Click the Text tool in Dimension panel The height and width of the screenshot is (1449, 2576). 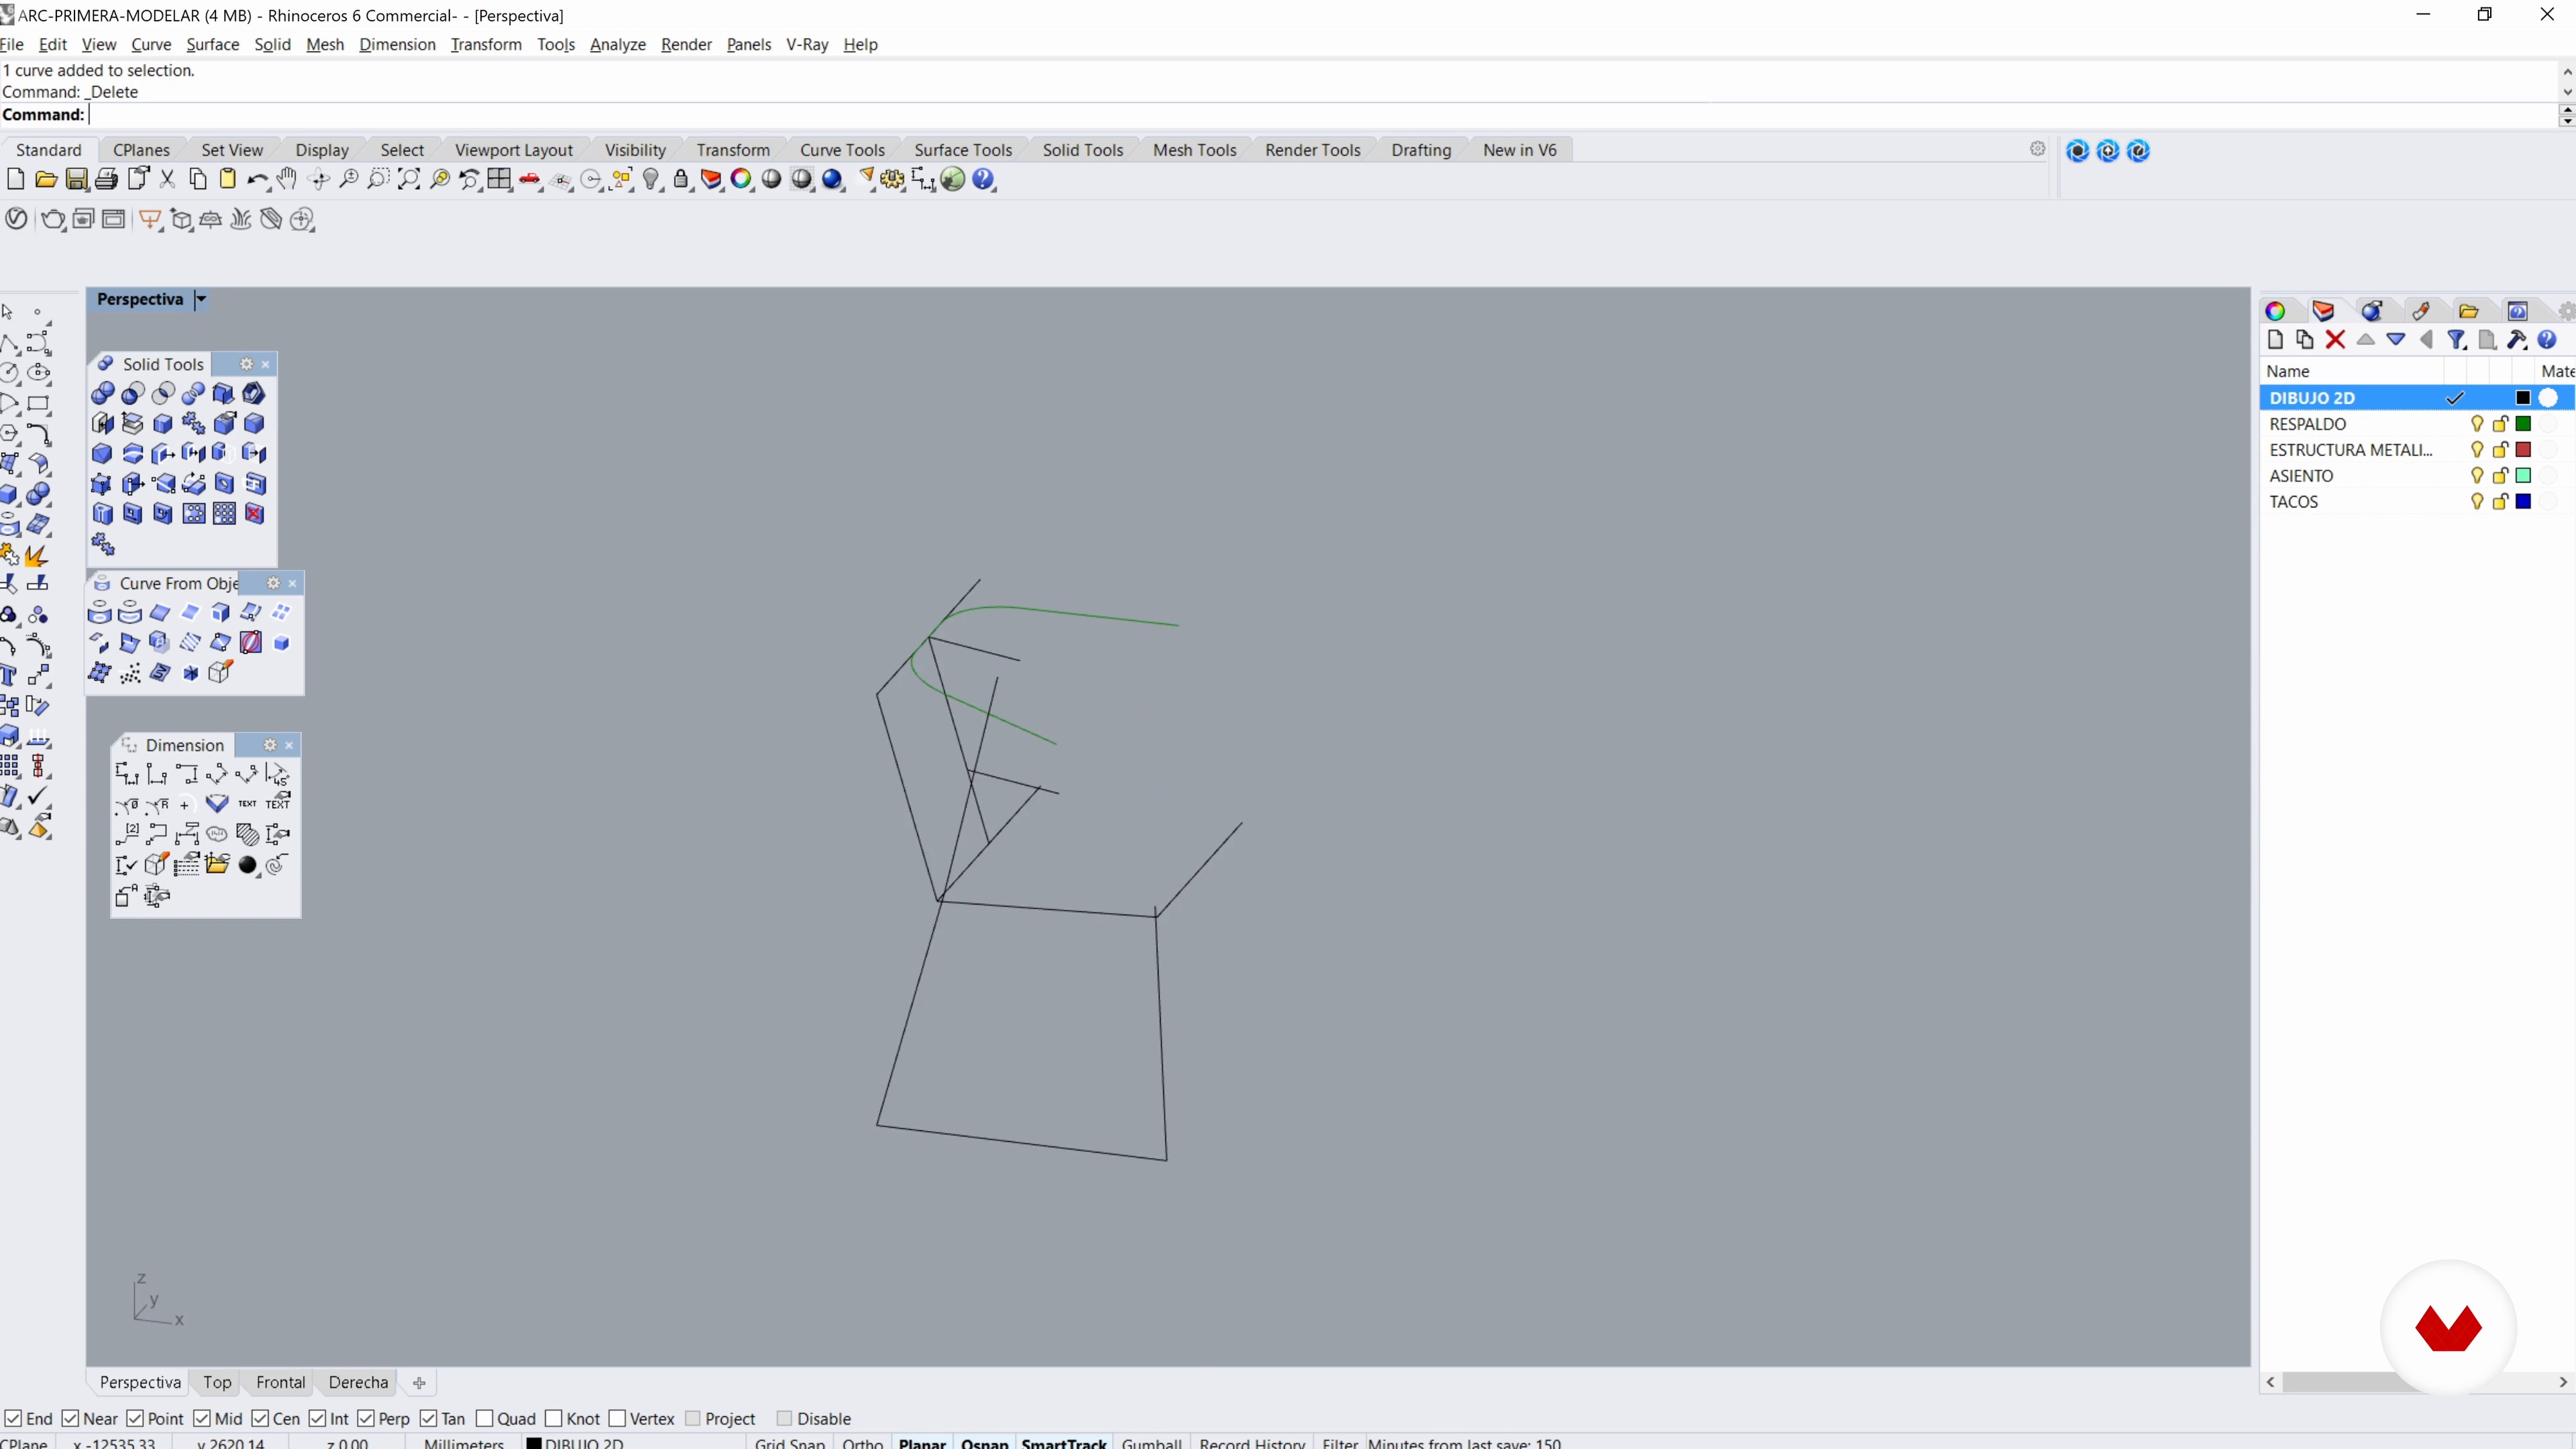pyautogui.click(x=247, y=803)
